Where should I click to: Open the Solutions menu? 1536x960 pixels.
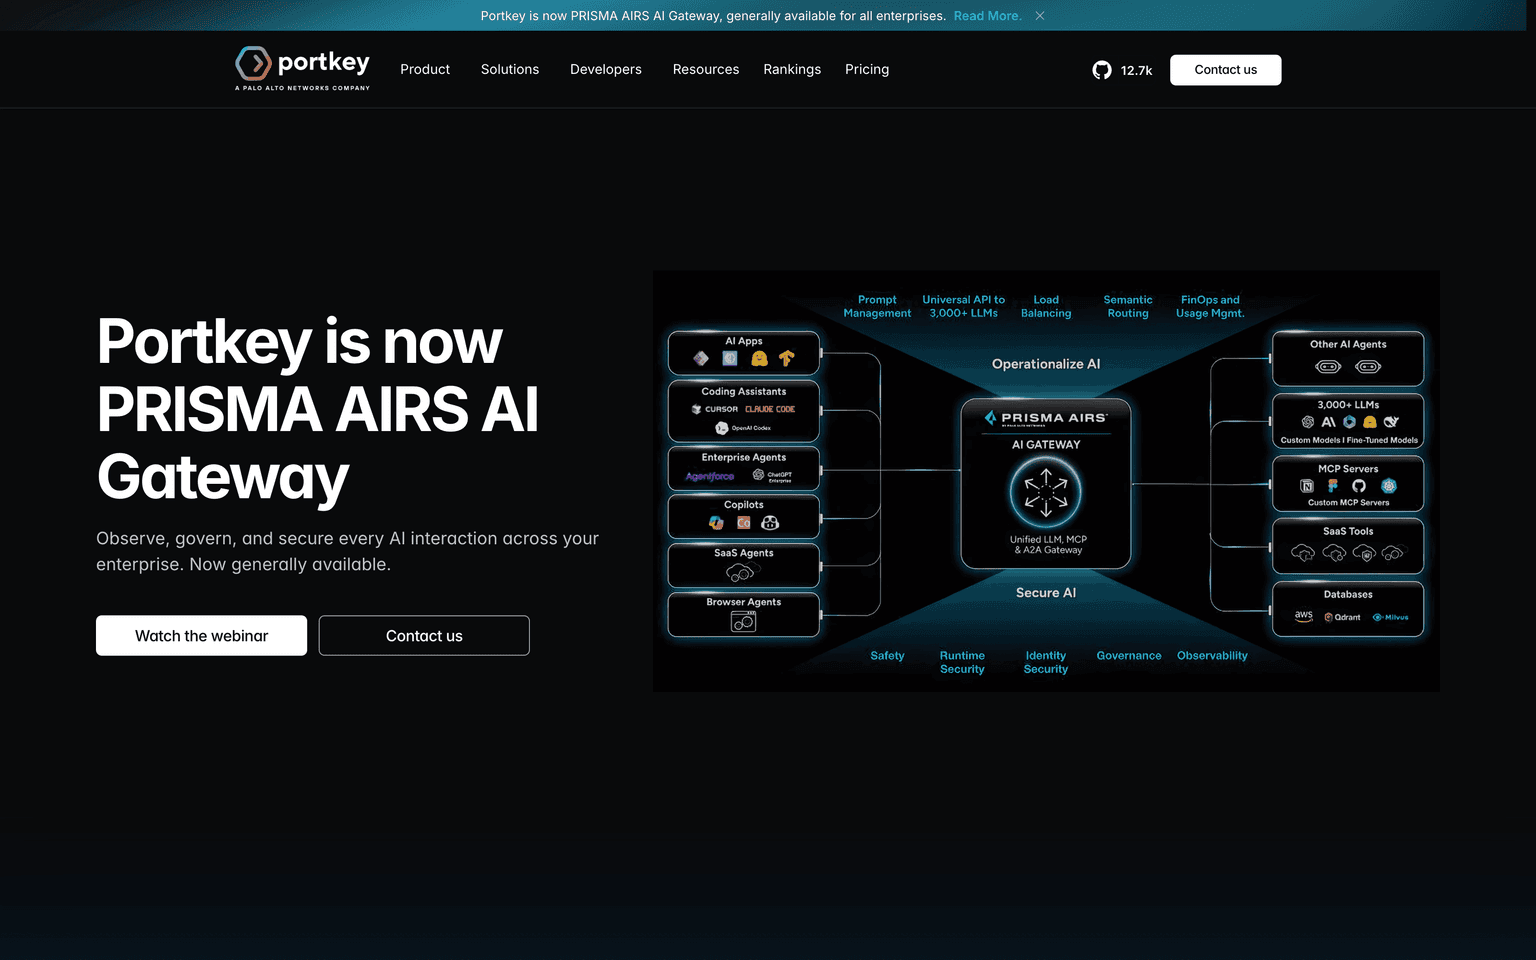point(510,70)
